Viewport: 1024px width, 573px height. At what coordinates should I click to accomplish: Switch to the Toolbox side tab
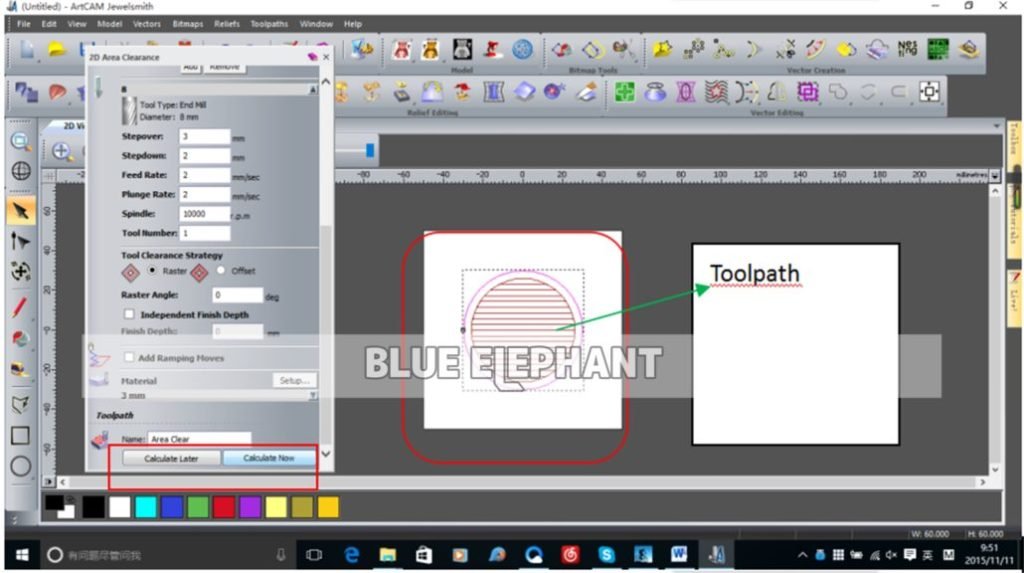tap(1014, 139)
